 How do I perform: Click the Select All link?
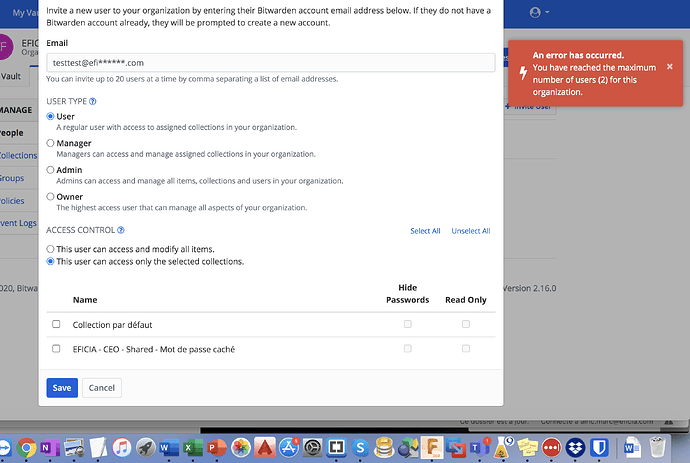tap(425, 231)
